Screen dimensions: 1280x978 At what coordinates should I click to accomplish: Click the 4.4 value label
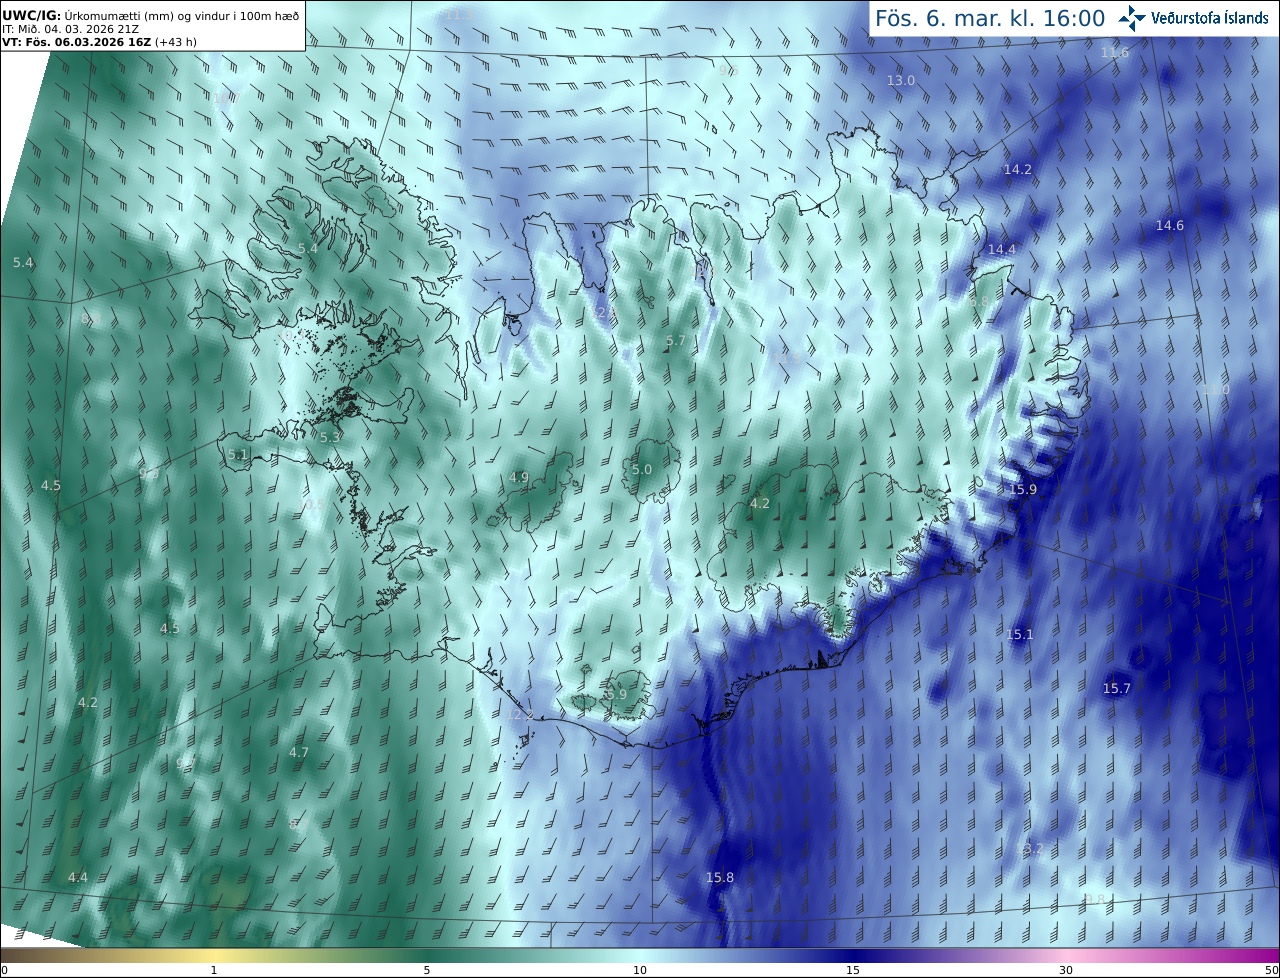click(x=78, y=877)
